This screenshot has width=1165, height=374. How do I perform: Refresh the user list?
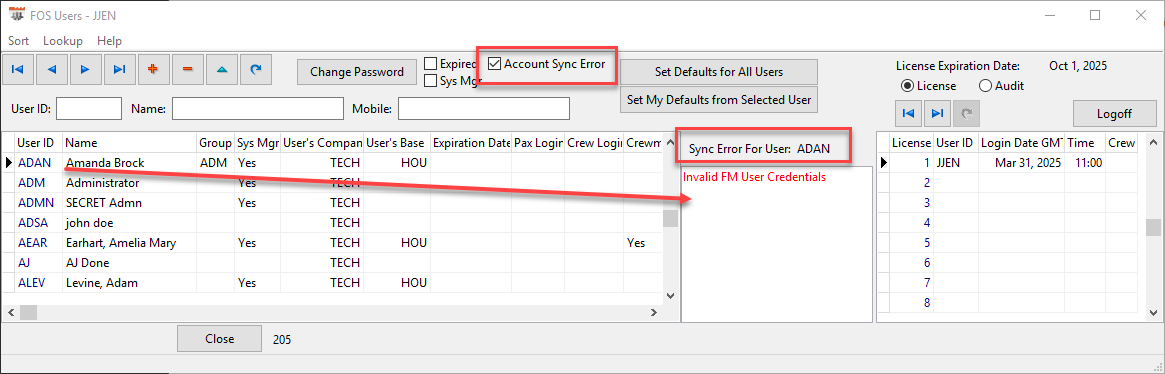point(256,69)
